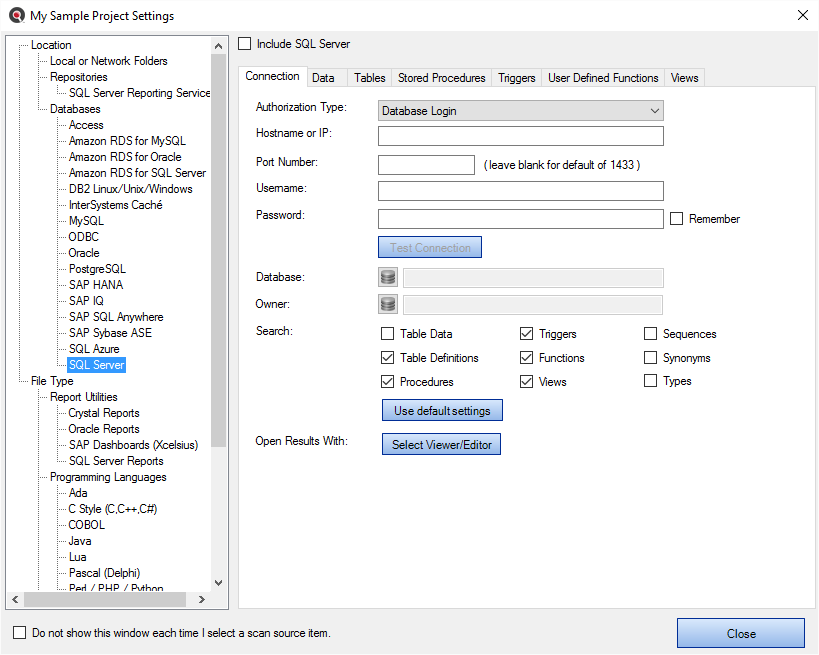
Task: Uncheck Table Definitions search option
Action: pyautogui.click(x=388, y=358)
